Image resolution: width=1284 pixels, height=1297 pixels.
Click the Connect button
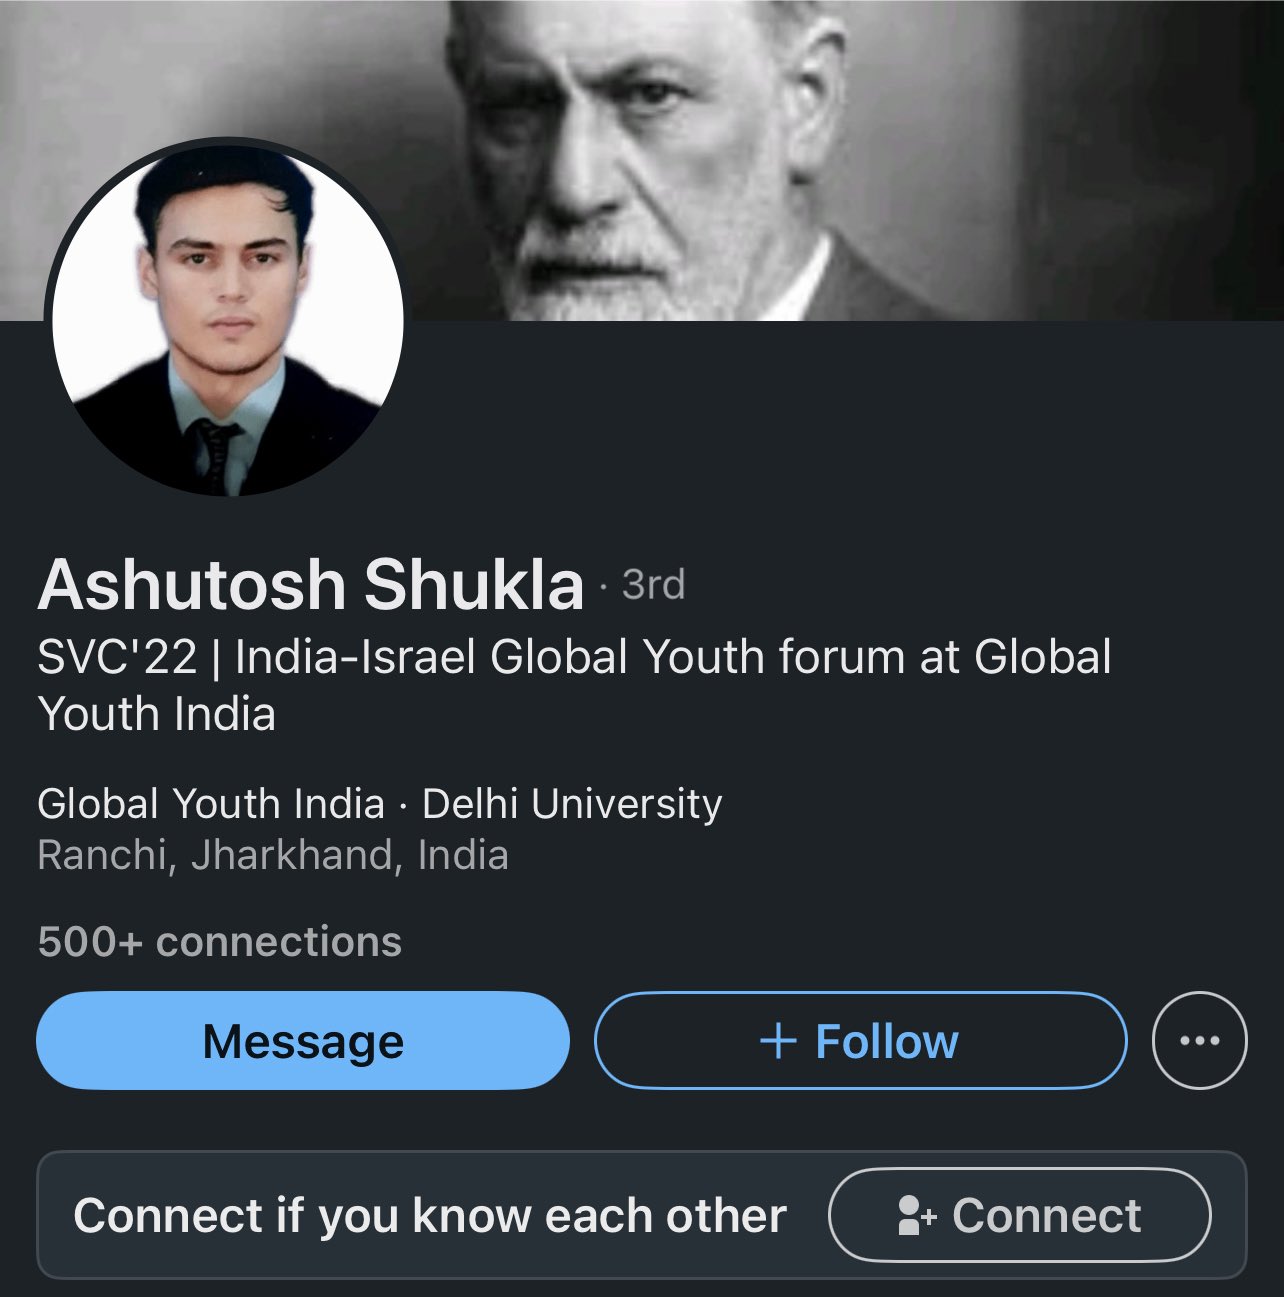1020,1216
